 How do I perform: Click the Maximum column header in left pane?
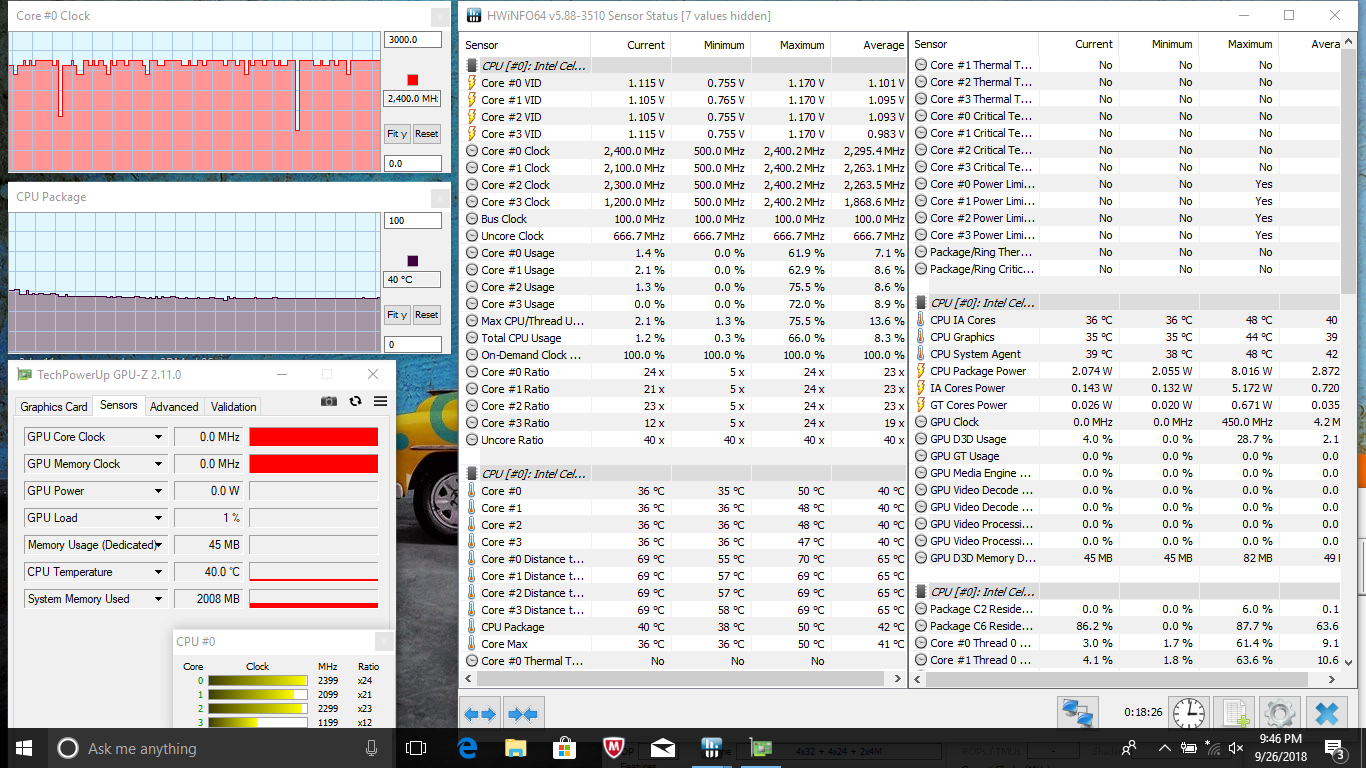790,45
